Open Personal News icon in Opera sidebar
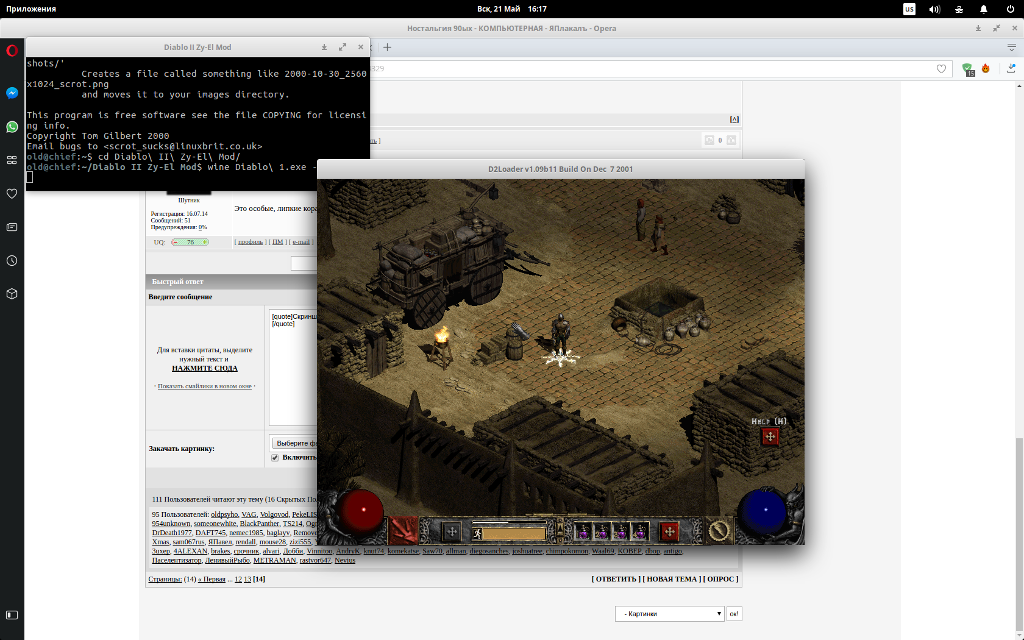Image resolution: width=1024 pixels, height=640 pixels. [x=12, y=227]
